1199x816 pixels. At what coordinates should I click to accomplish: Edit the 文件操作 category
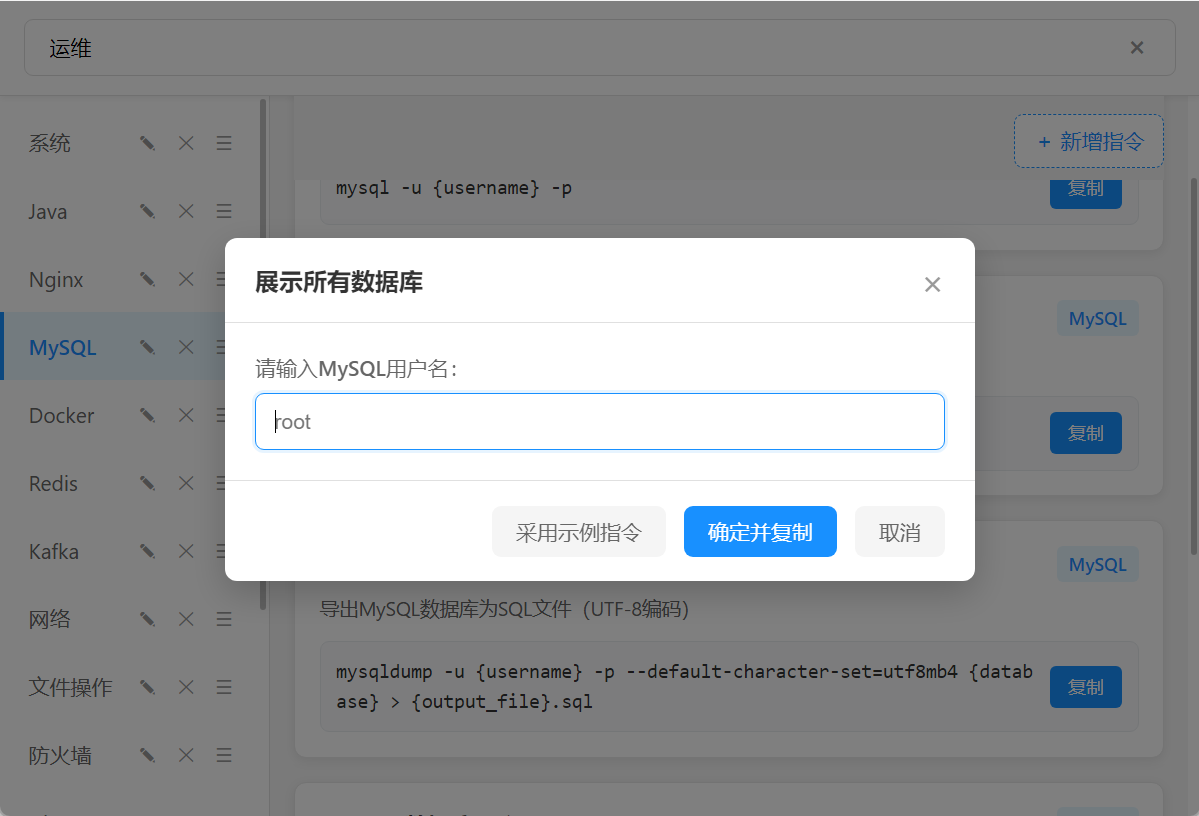148,687
